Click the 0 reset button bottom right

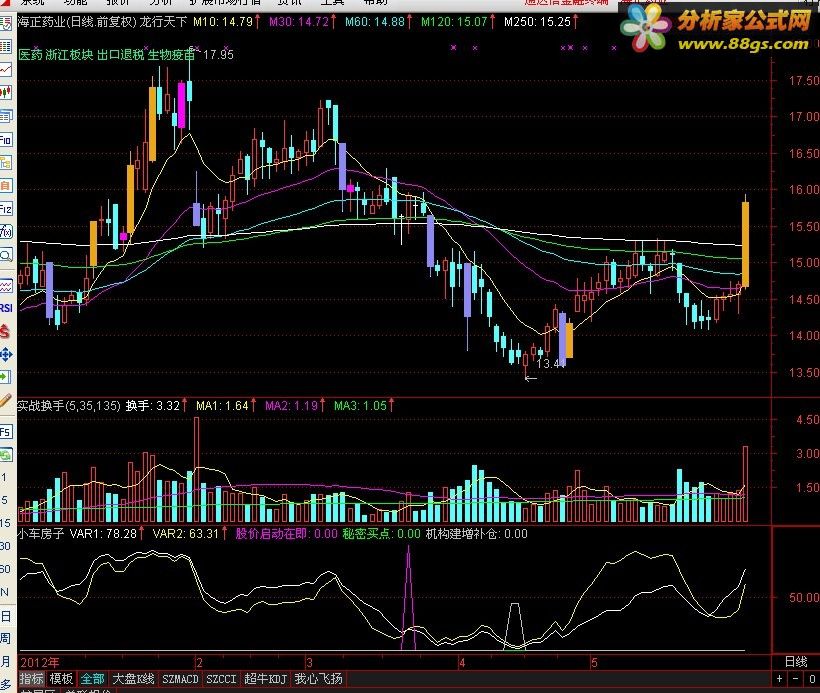tap(812, 679)
